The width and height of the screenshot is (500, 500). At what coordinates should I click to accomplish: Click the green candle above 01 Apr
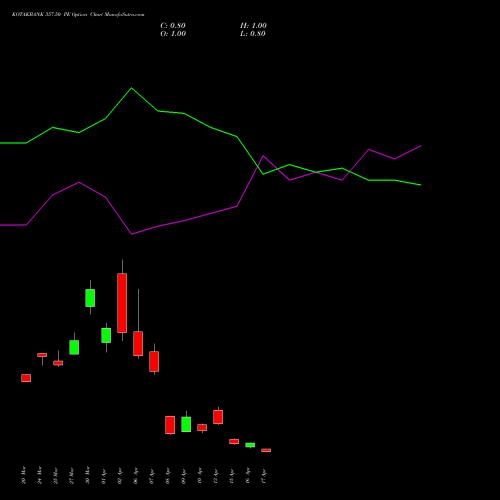[x=106, y=335]
